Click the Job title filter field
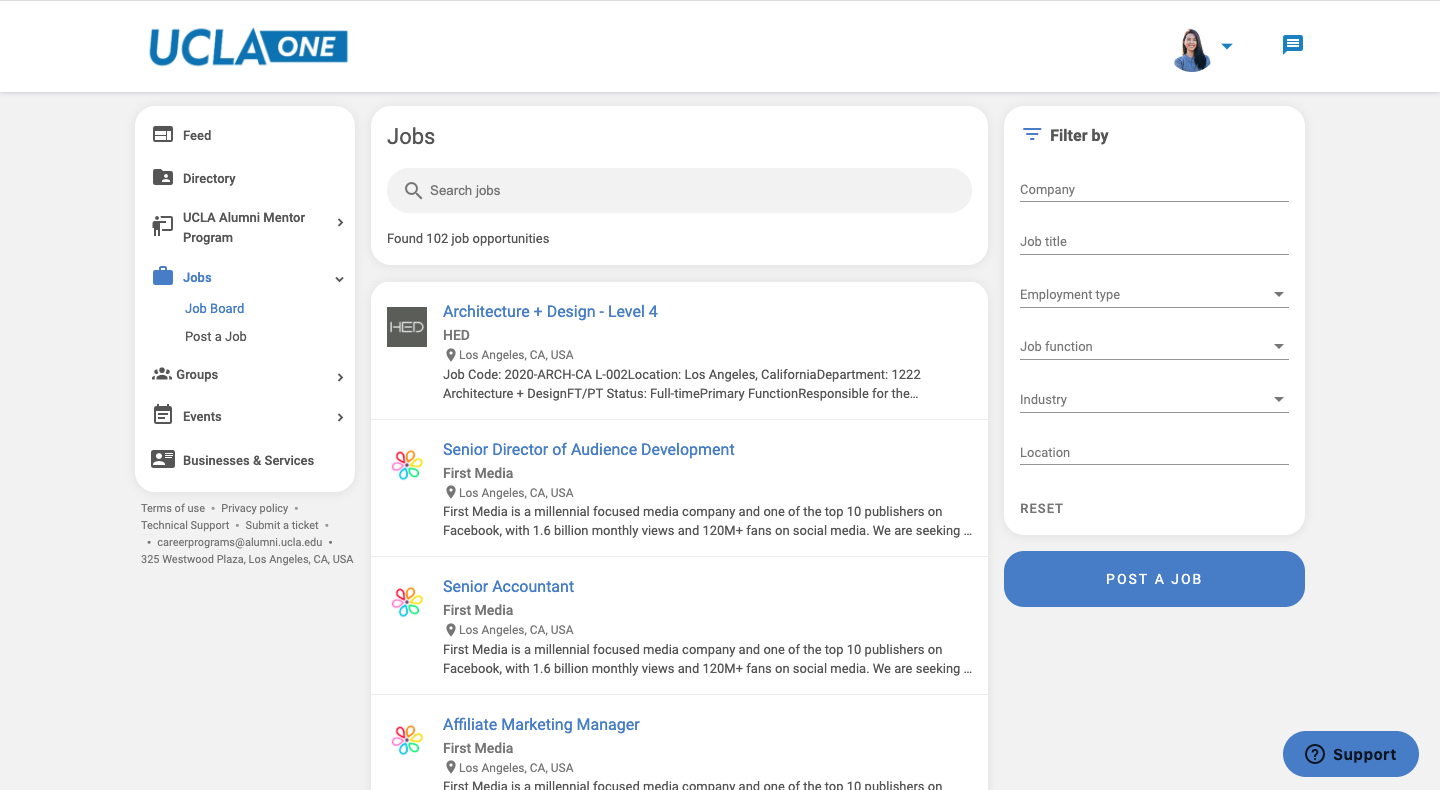The width and height of the screenshot is (1440, 790). point(1154,241)
